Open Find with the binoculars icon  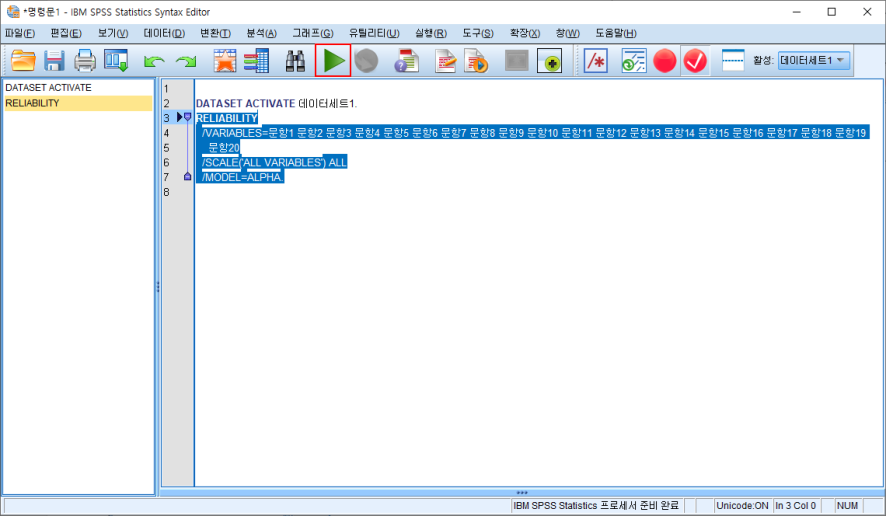295,60
